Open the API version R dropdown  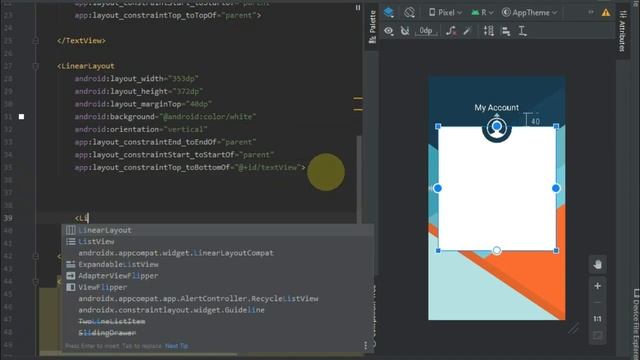click(x=482, y=13)
